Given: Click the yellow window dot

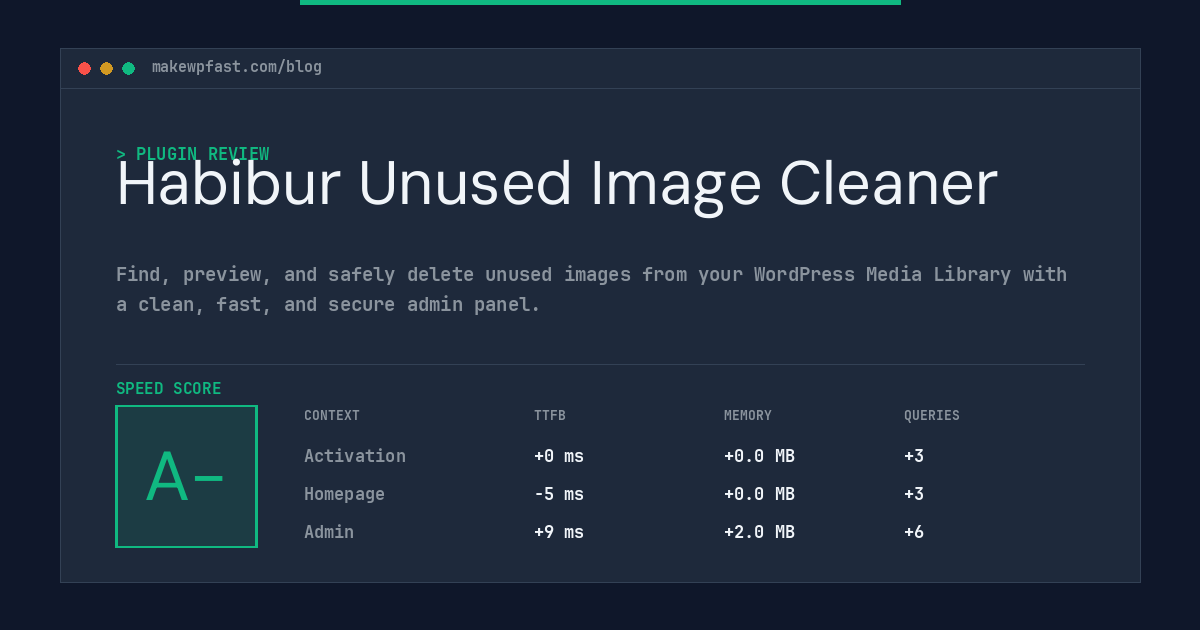Looking at the screenshot, I should point(107,68).
